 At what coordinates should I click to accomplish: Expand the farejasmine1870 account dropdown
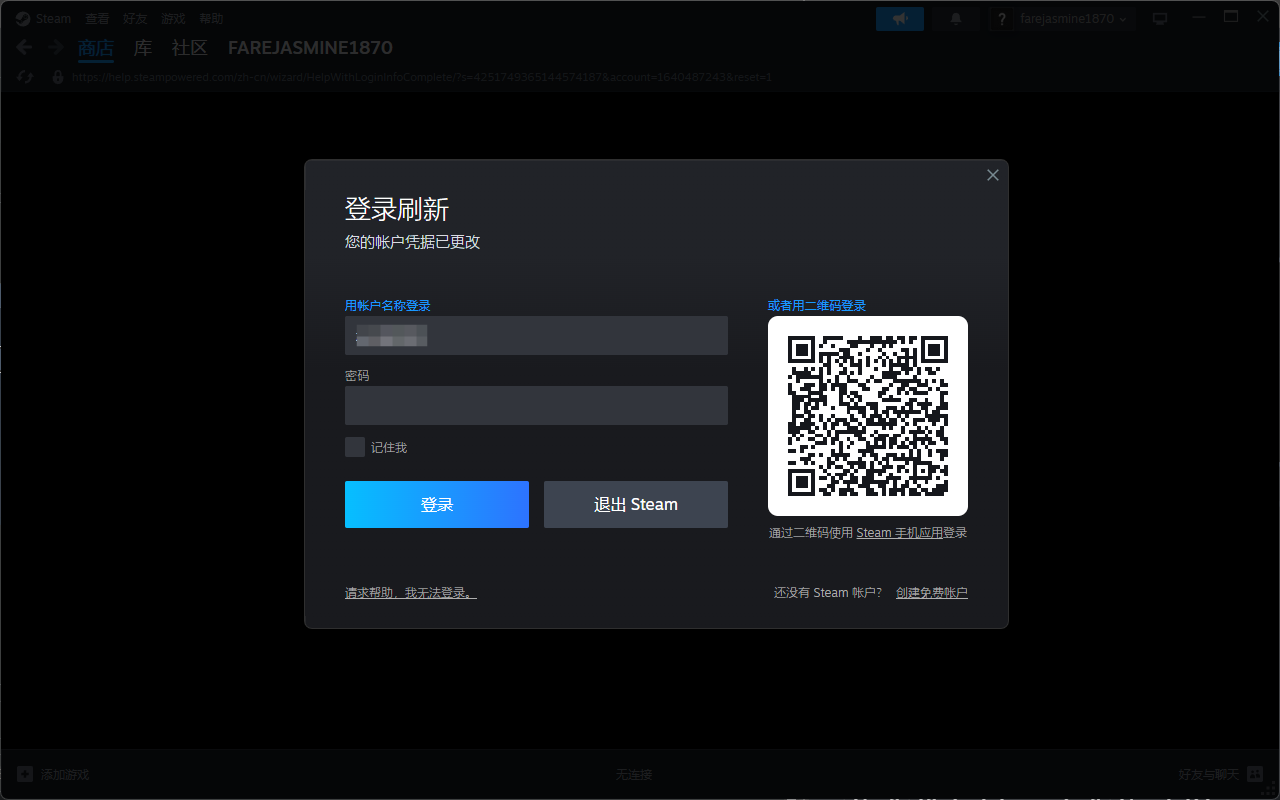[x=1072, y=19]
